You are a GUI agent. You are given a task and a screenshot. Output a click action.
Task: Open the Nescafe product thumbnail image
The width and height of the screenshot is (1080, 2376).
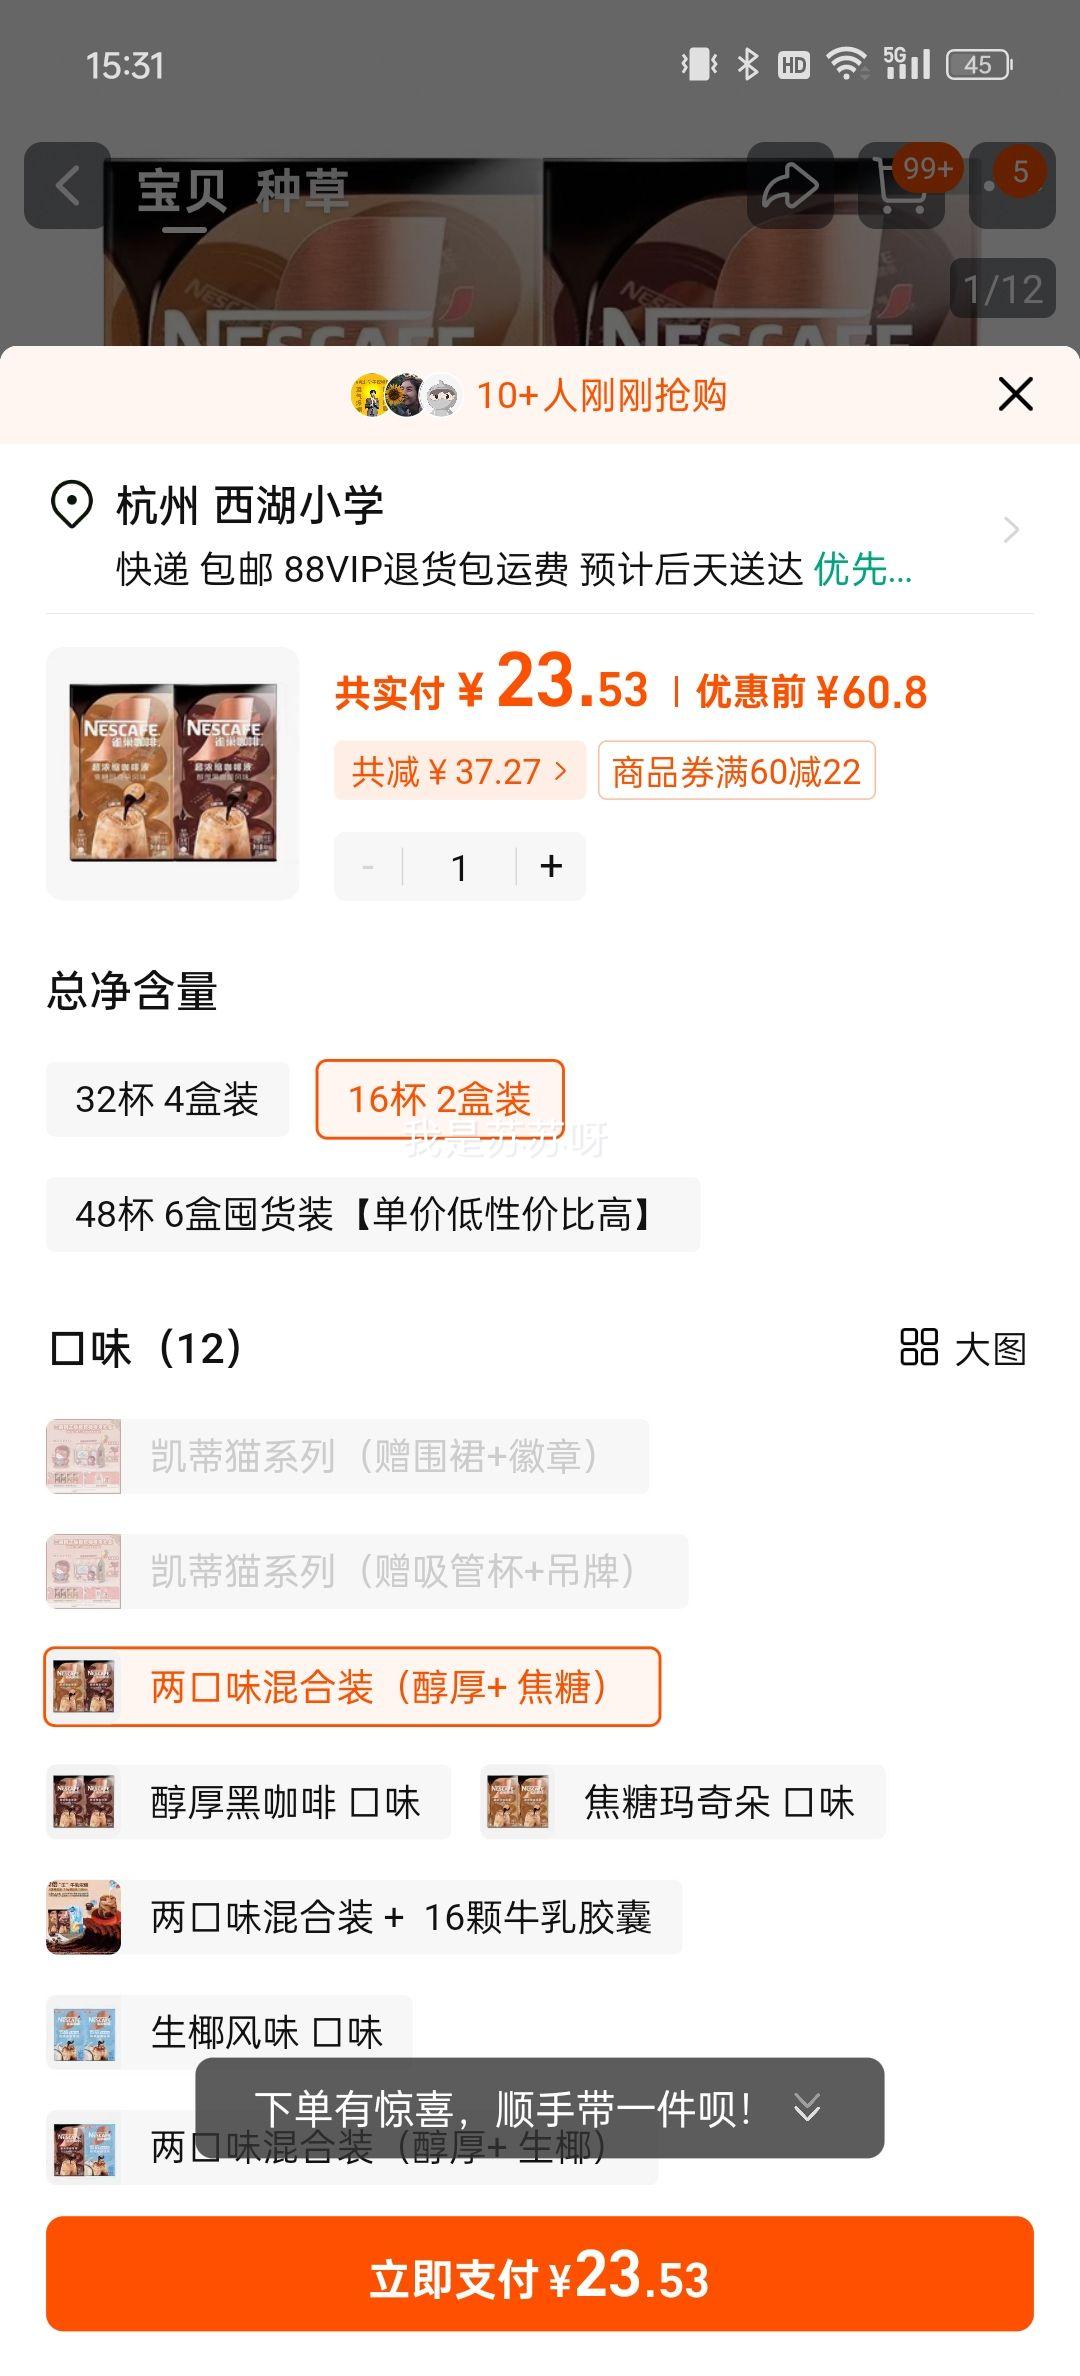tap(173, 773)
